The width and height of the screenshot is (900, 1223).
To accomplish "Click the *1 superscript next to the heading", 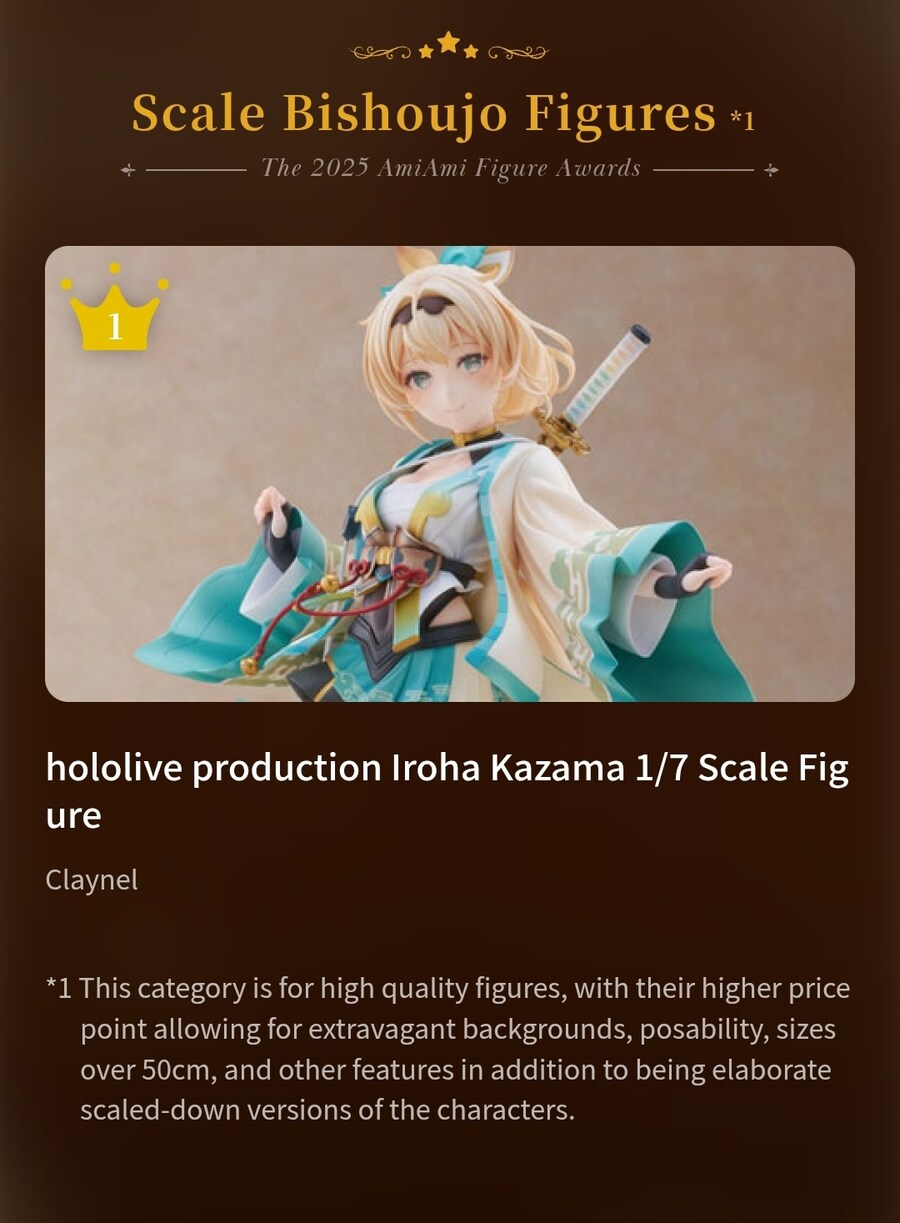I will point(742,119).
